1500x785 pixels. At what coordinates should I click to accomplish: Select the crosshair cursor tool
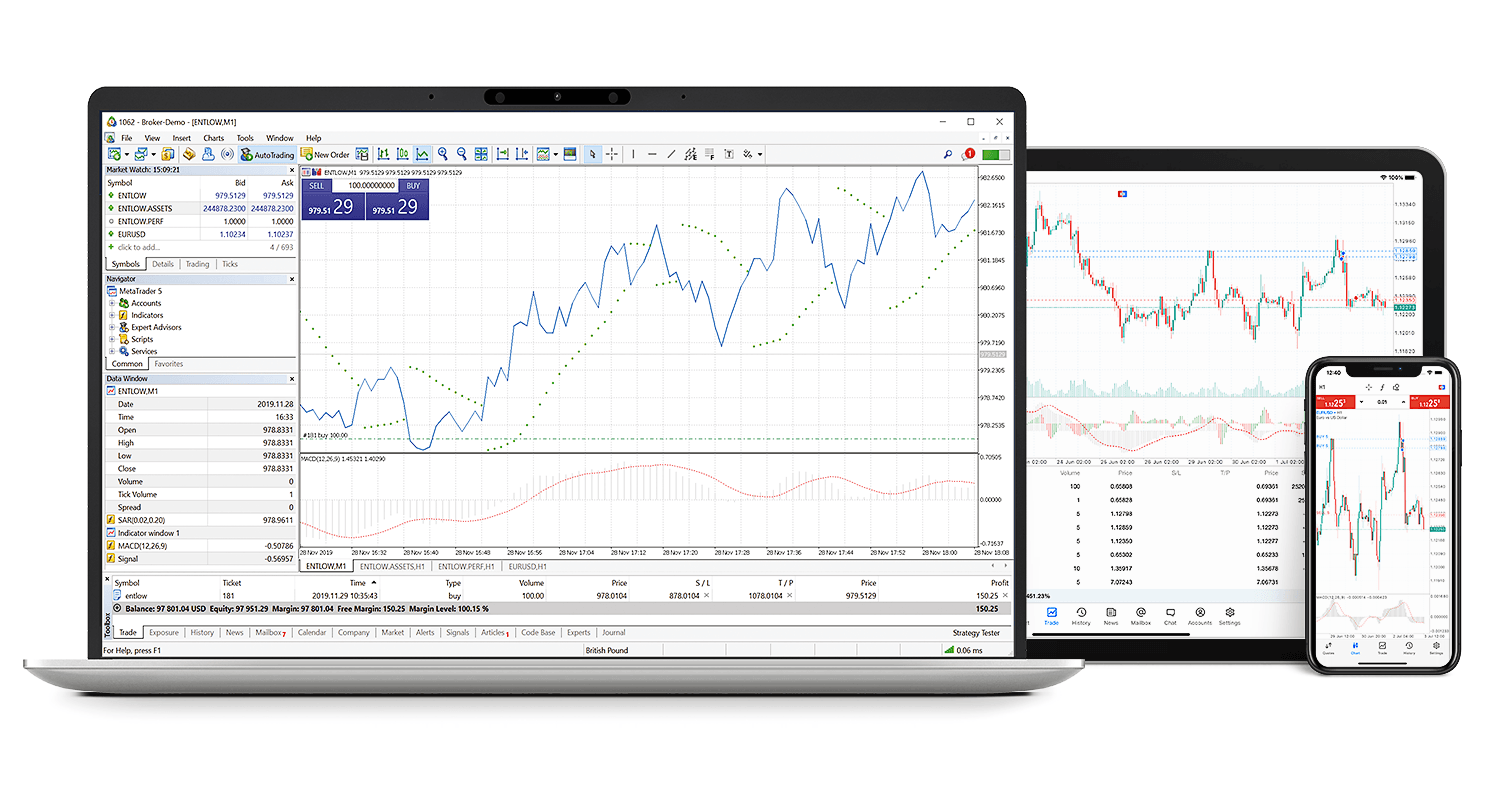click(x=611, y=154)
